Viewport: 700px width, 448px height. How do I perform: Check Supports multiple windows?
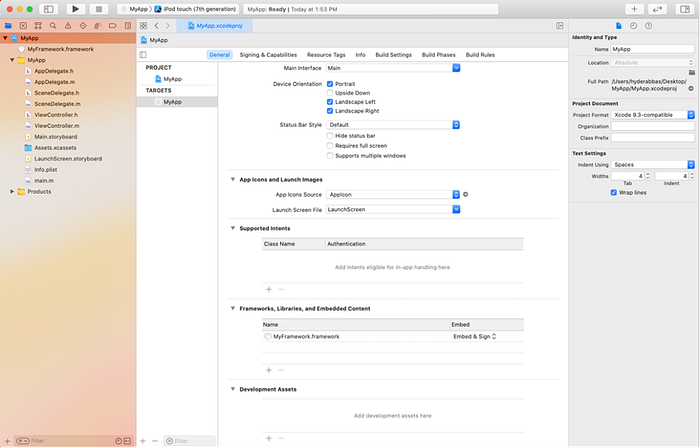coord(330,156)
